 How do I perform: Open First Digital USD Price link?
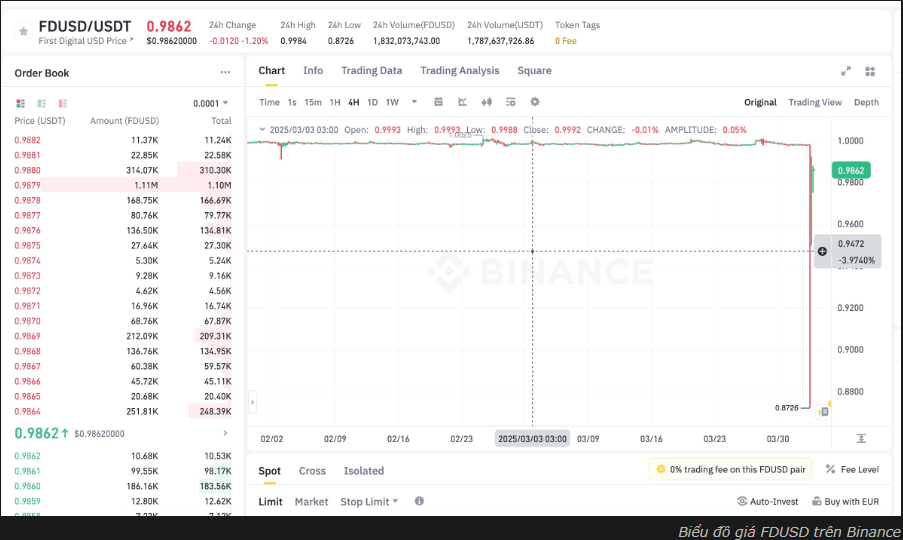pos(86,41)
